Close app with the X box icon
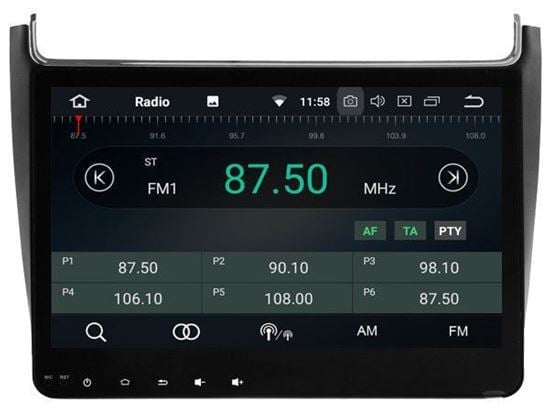This screenshot has height=412, width=550. point(404,101)
